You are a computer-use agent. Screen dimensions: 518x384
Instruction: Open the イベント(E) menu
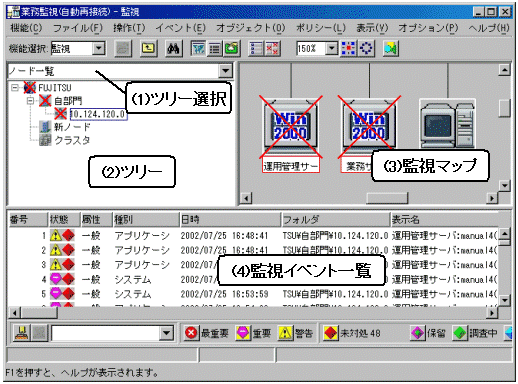pyautogui.click(x=181, y=28)
